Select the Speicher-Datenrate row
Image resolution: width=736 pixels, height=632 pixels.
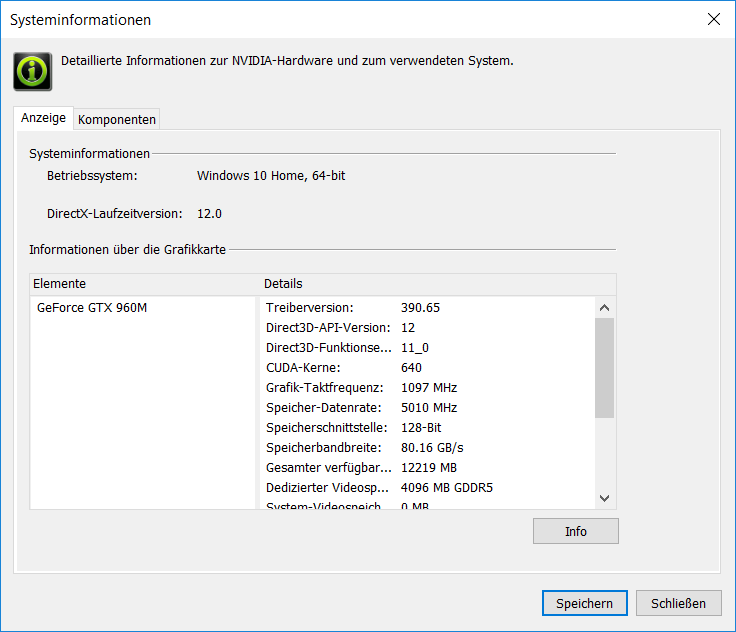(x=428, y=408)
